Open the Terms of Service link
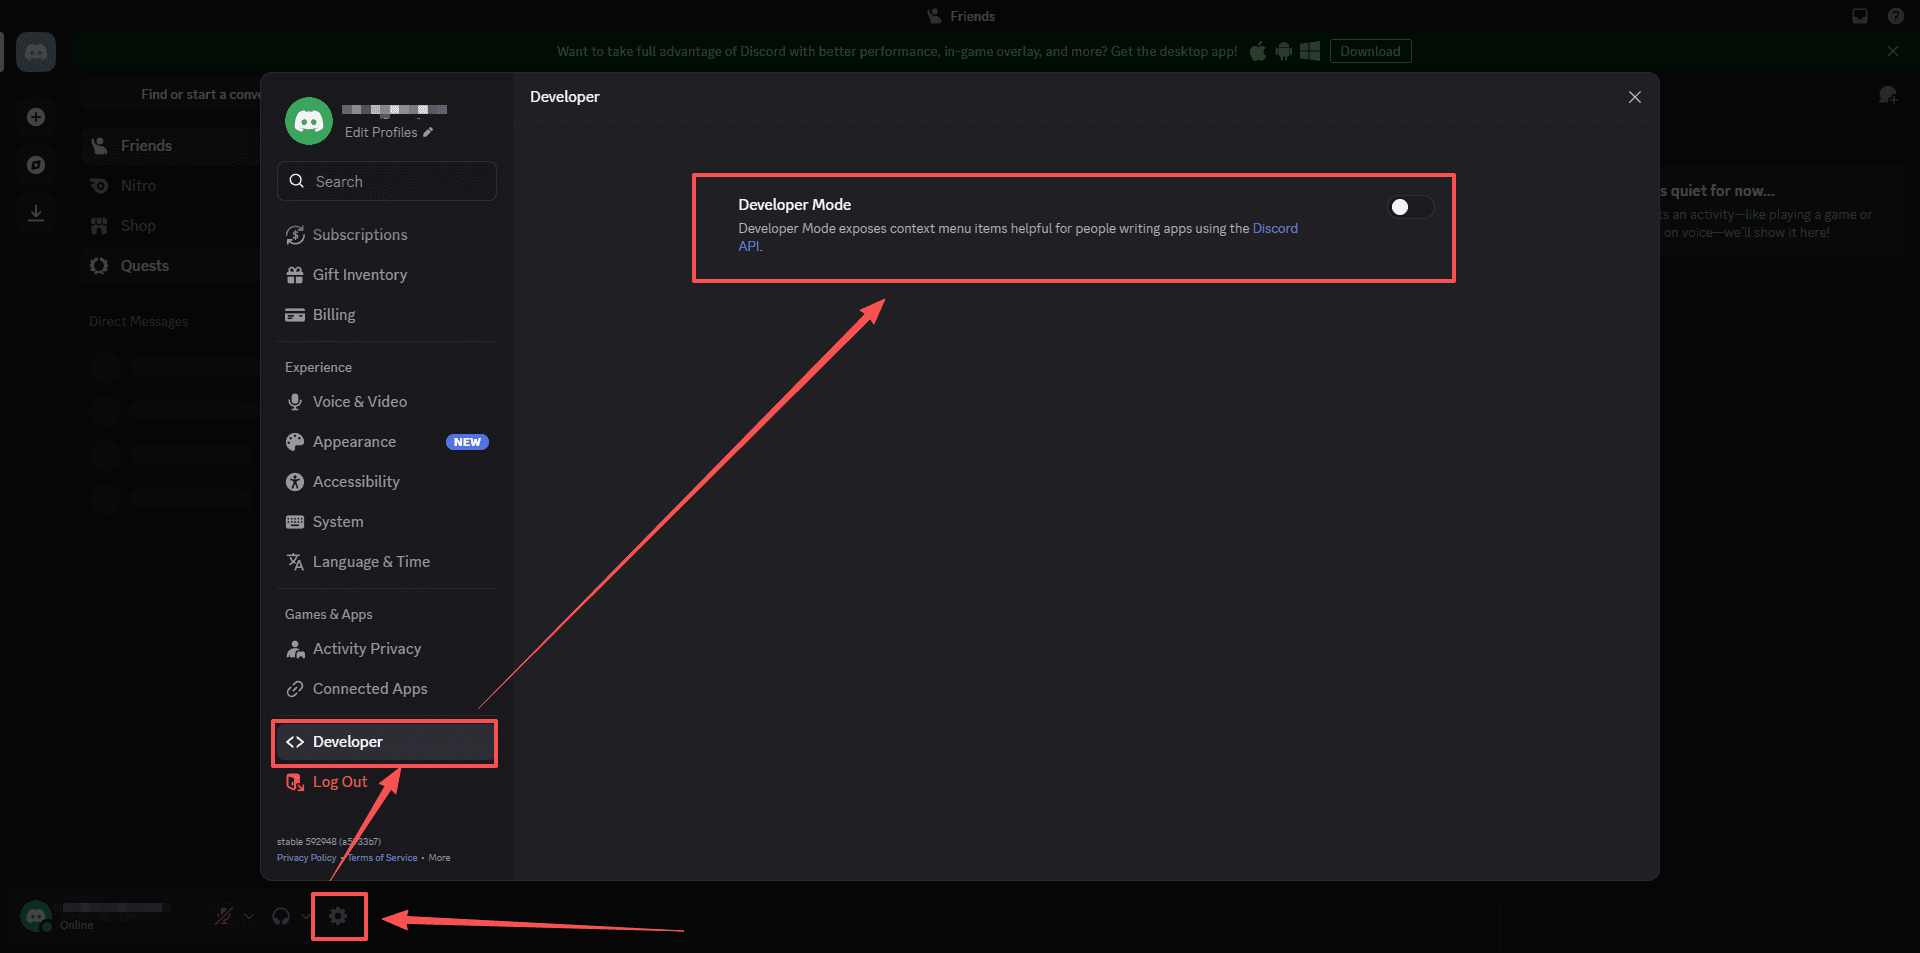Image resolution: width=1920 pixels, height=953 pixels. (x=382, y=858)
